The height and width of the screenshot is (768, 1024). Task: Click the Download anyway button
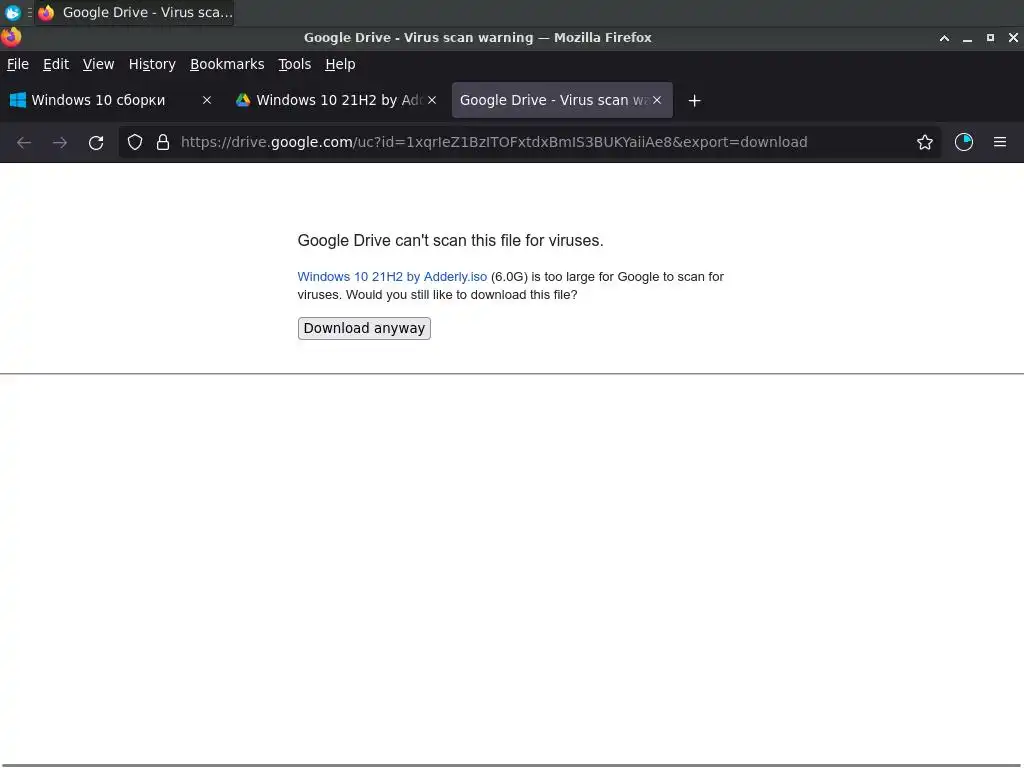point(364,328)
